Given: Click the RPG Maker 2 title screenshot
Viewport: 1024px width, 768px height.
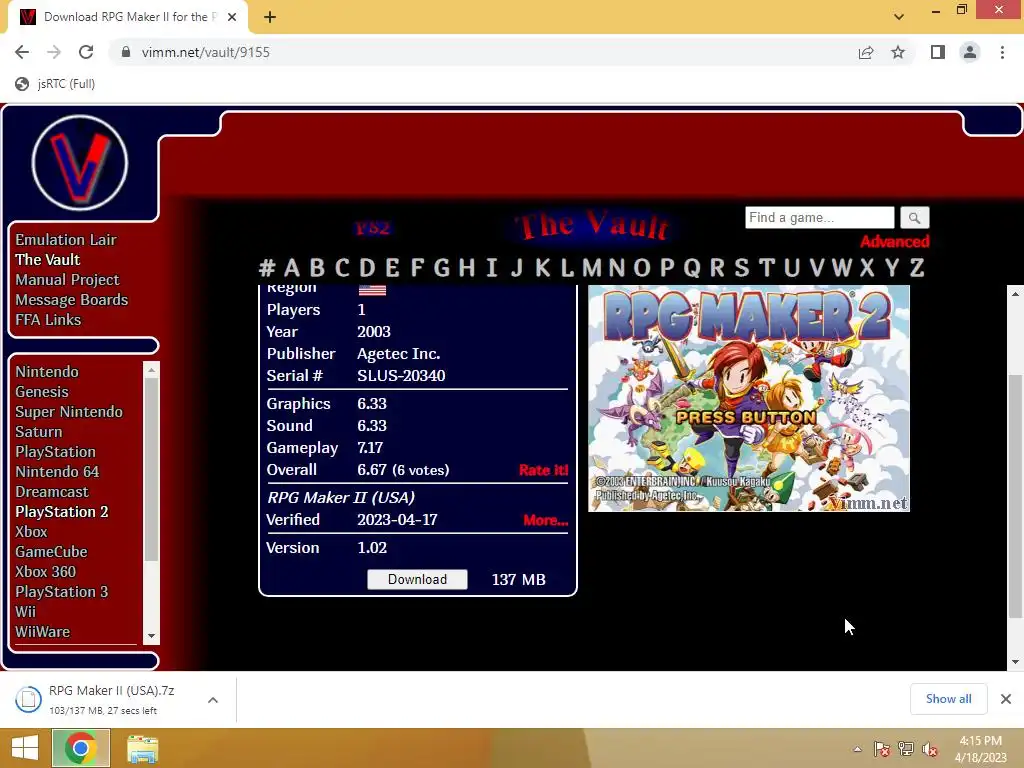Looking at the screenshot, I should 748,398.
